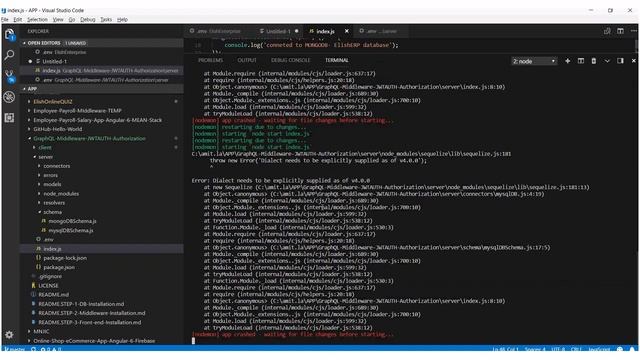Expand the Online-Shop-eCommerce-App-Angular-6-Firebase folder
The height and width of the screenshot is (360, 640).
tap(94, 341)
